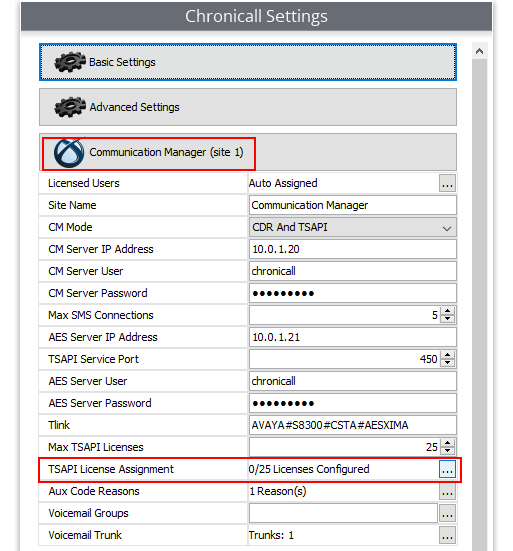Open the Basic Settings section

tap(248, 62)
